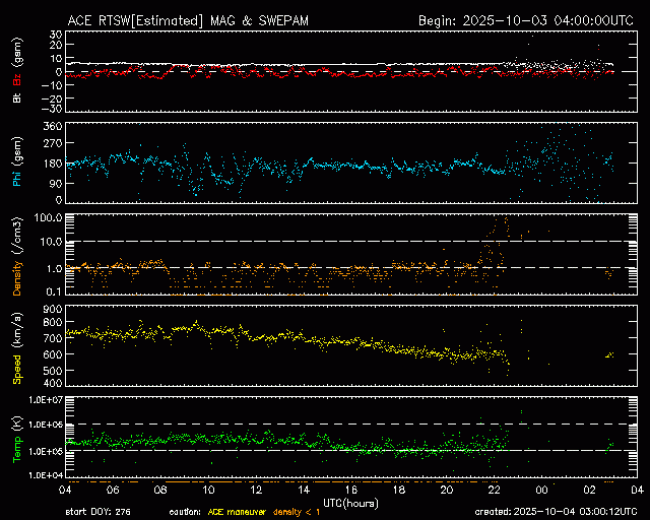Screen dimensions: 650x520
Task: Click the start DOY: 276 text
Action: (x=97, y=512)
